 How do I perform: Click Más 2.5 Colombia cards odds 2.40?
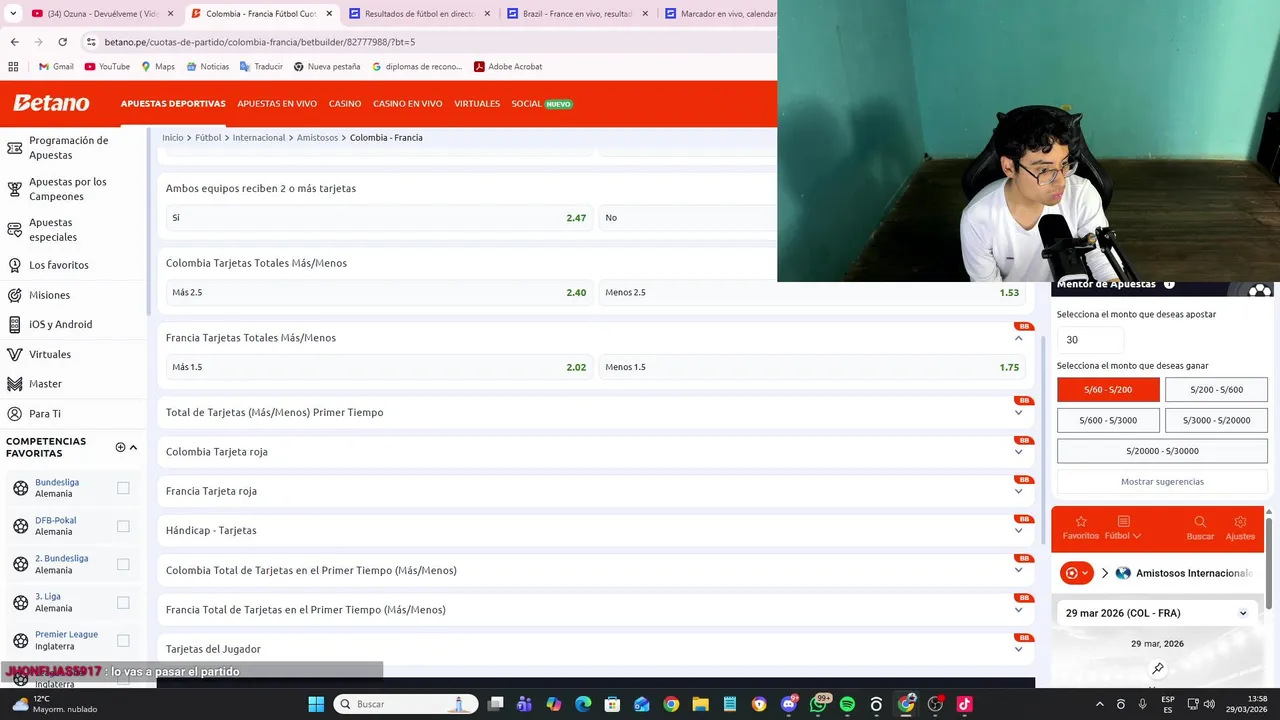(x=379, y=293)
